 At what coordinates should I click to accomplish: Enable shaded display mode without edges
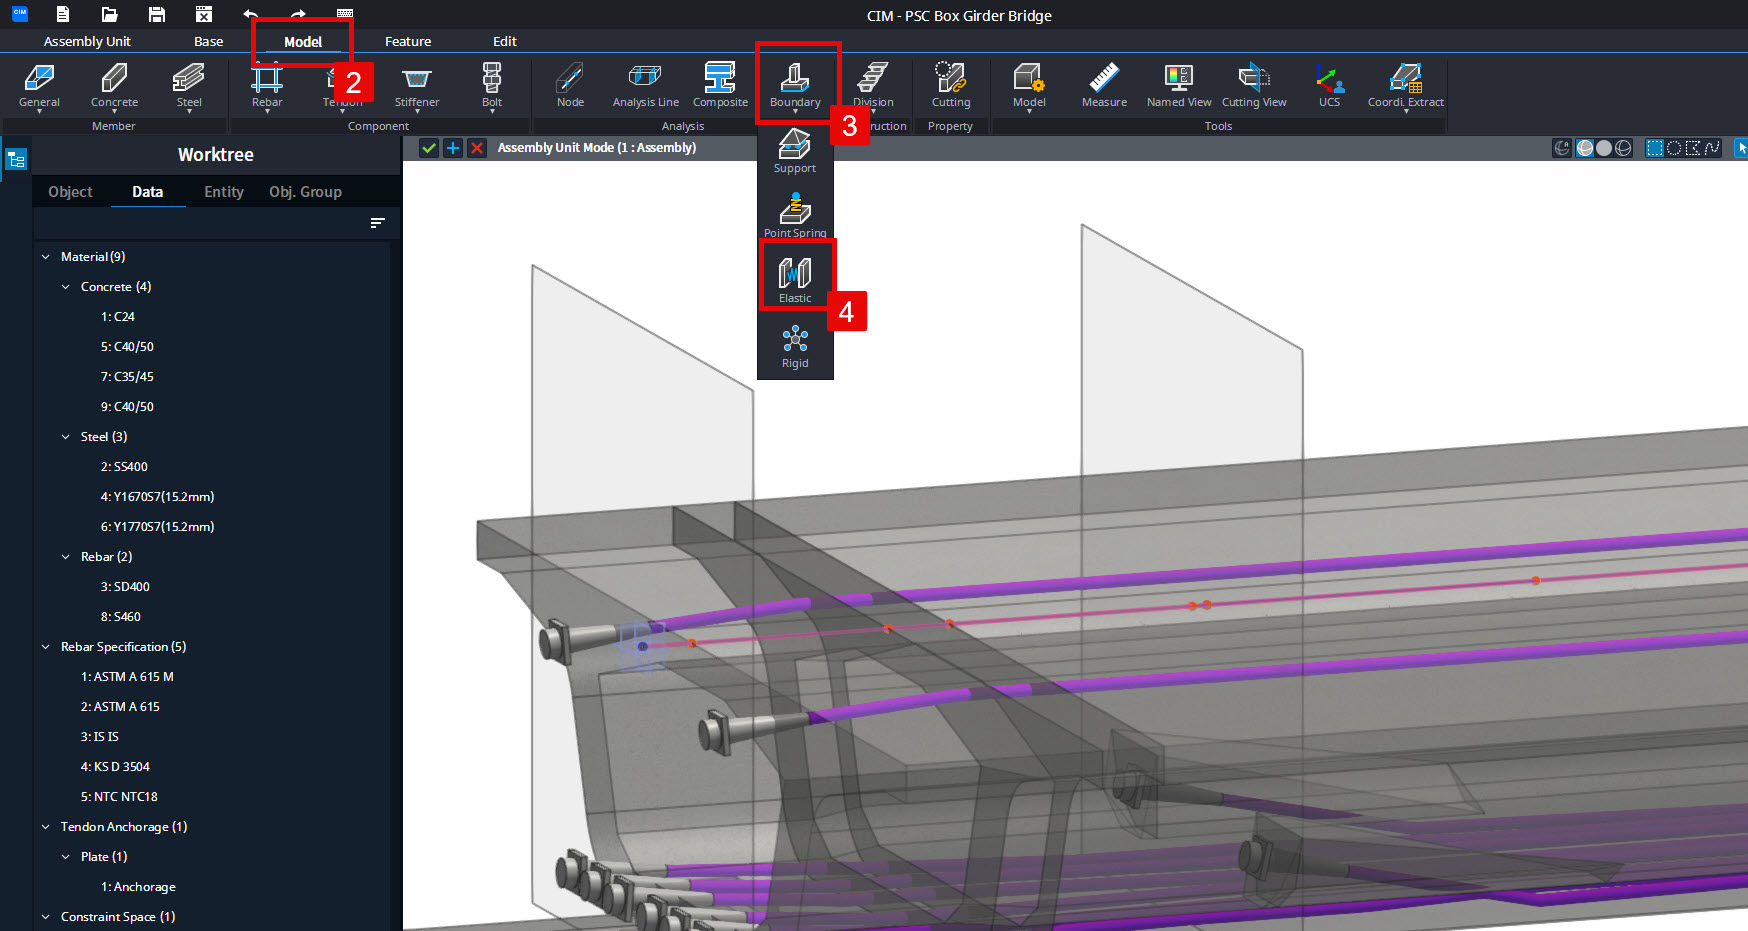[x=1604, y=147]
